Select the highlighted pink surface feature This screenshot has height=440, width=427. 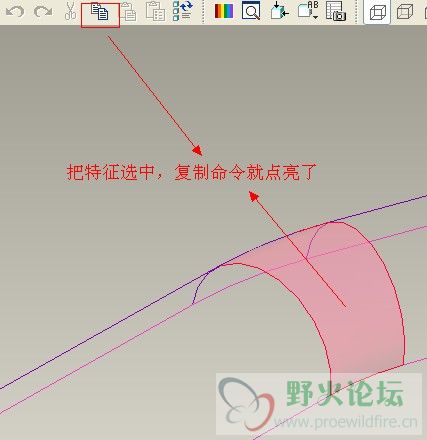coord(360,300)
